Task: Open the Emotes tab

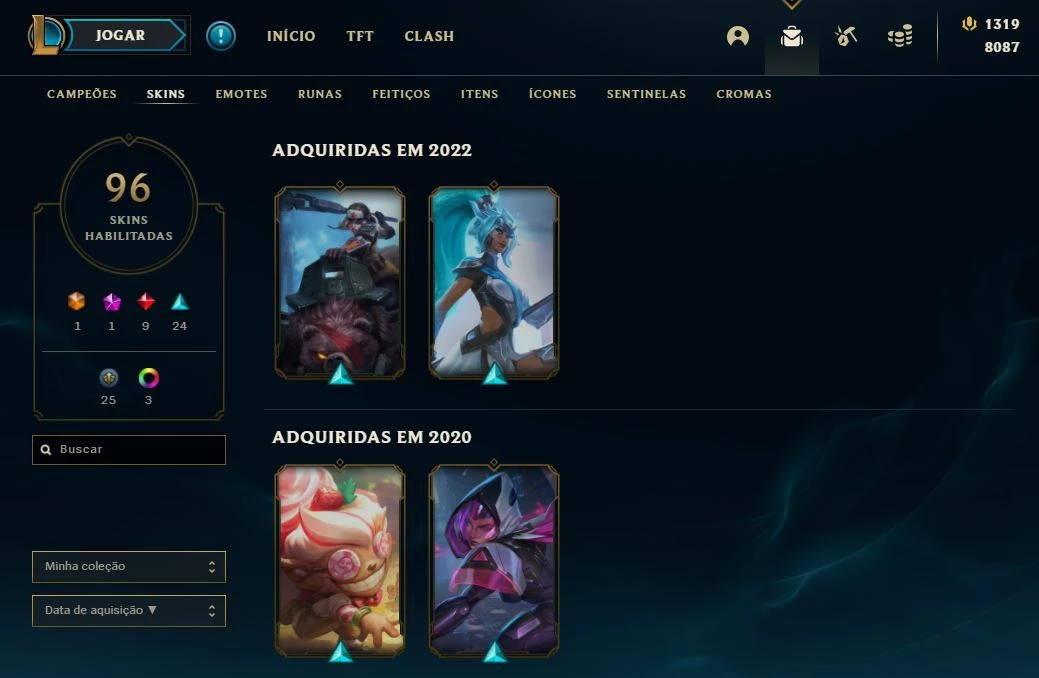Action: click(241, 94)
